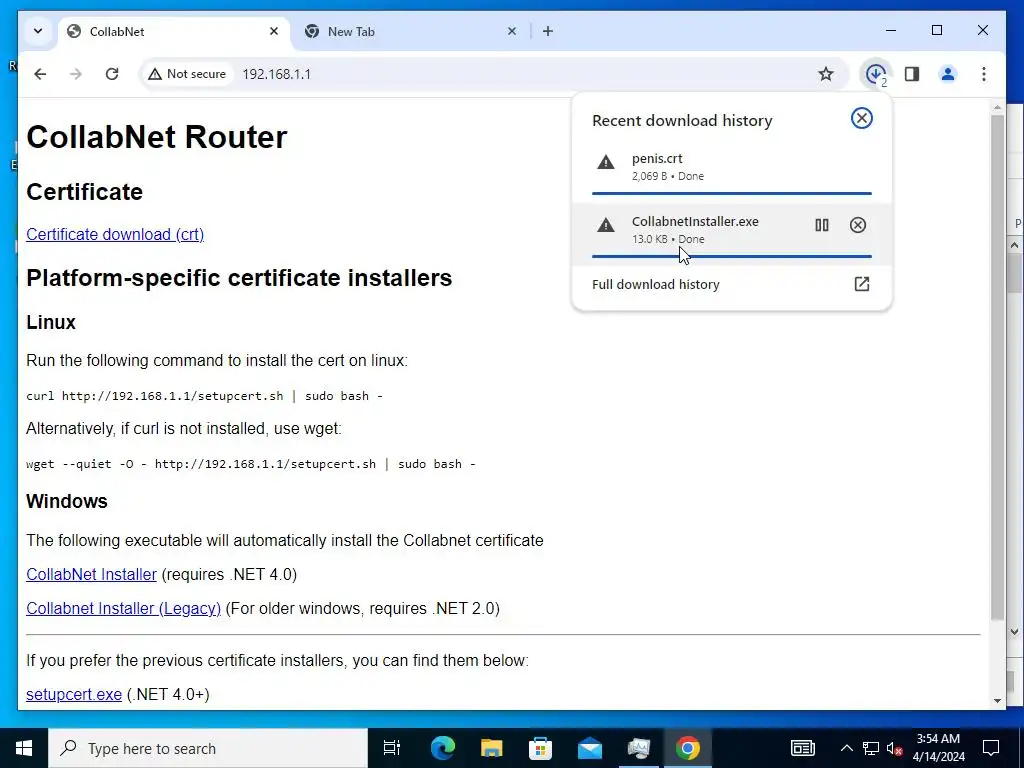This screenshot has width=1024, height=768.
Task: Click the muted volume tray icon
Action: [895, 748]
